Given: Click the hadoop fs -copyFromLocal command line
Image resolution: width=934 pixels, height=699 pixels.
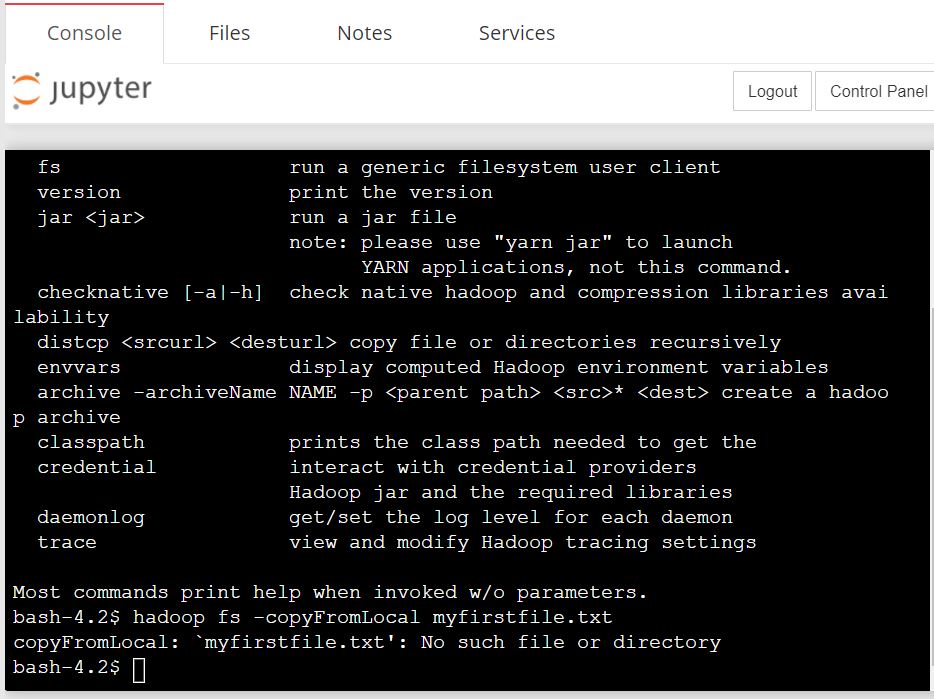Looking at the screenshot, I should coord(312,617).
